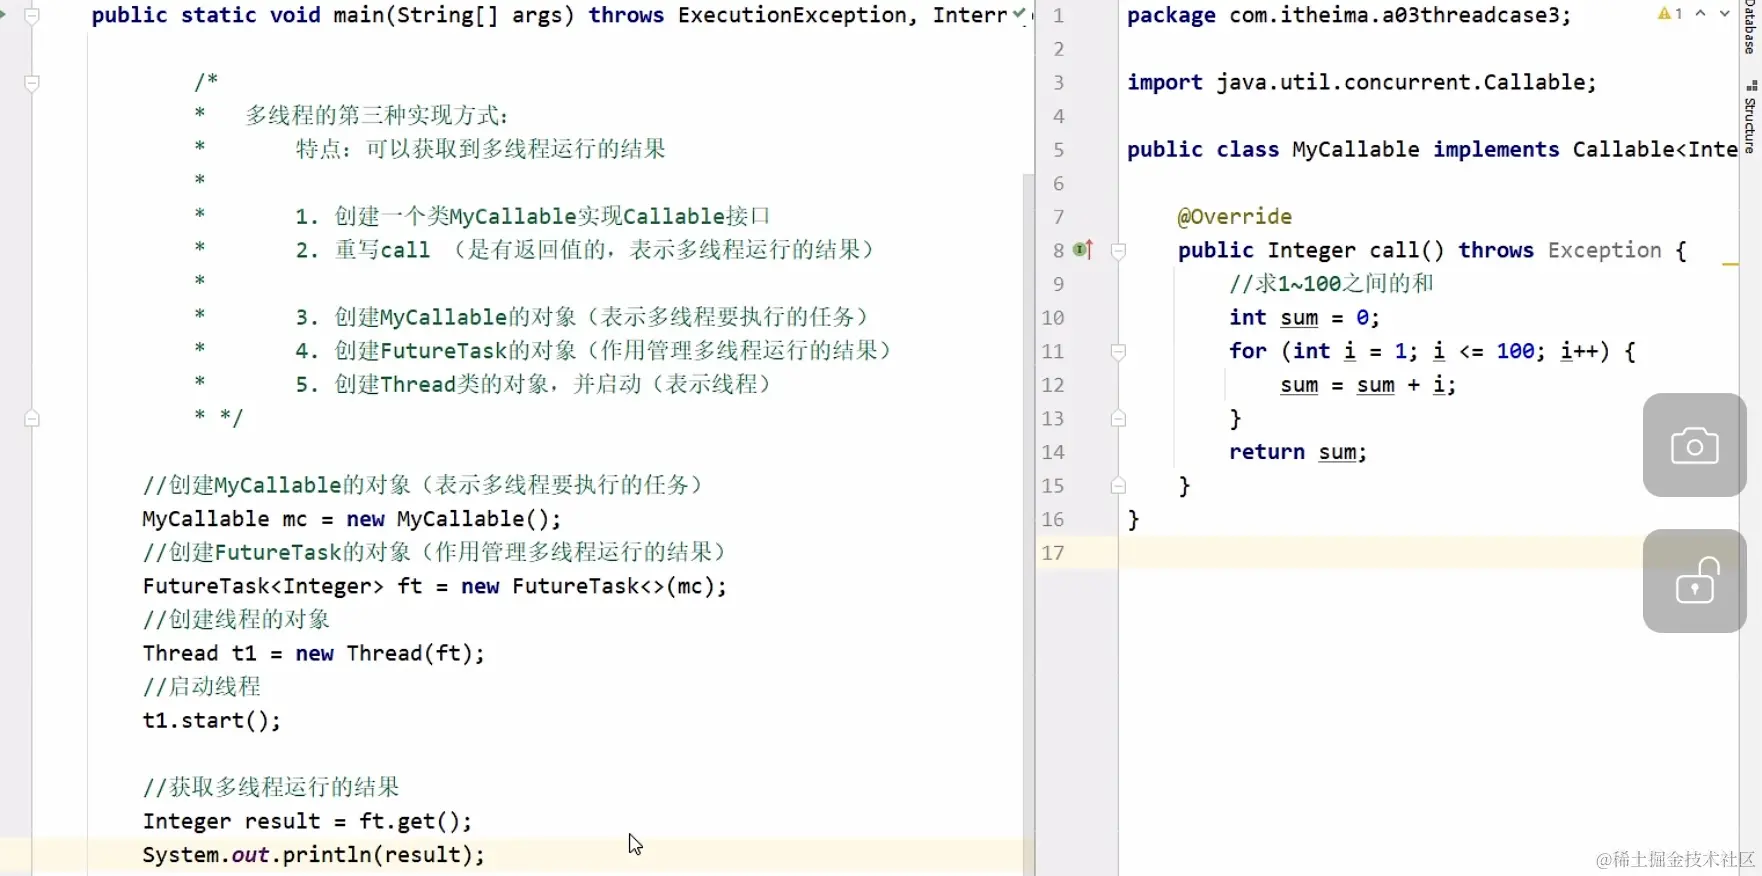Click 'public Integer call()' method signature
Screen dimensions: 1762x876
(1310, 251)
